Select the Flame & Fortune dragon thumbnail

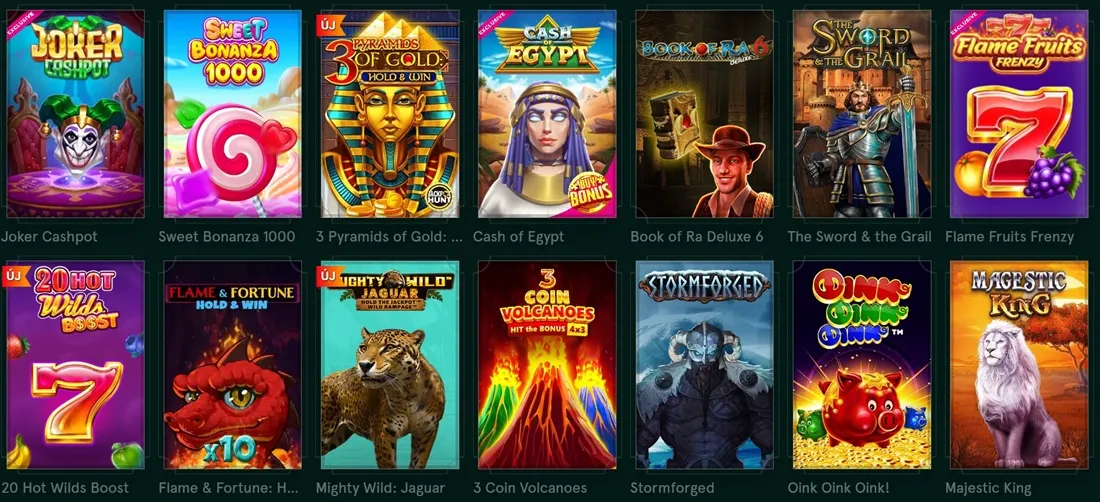point(233,365)
